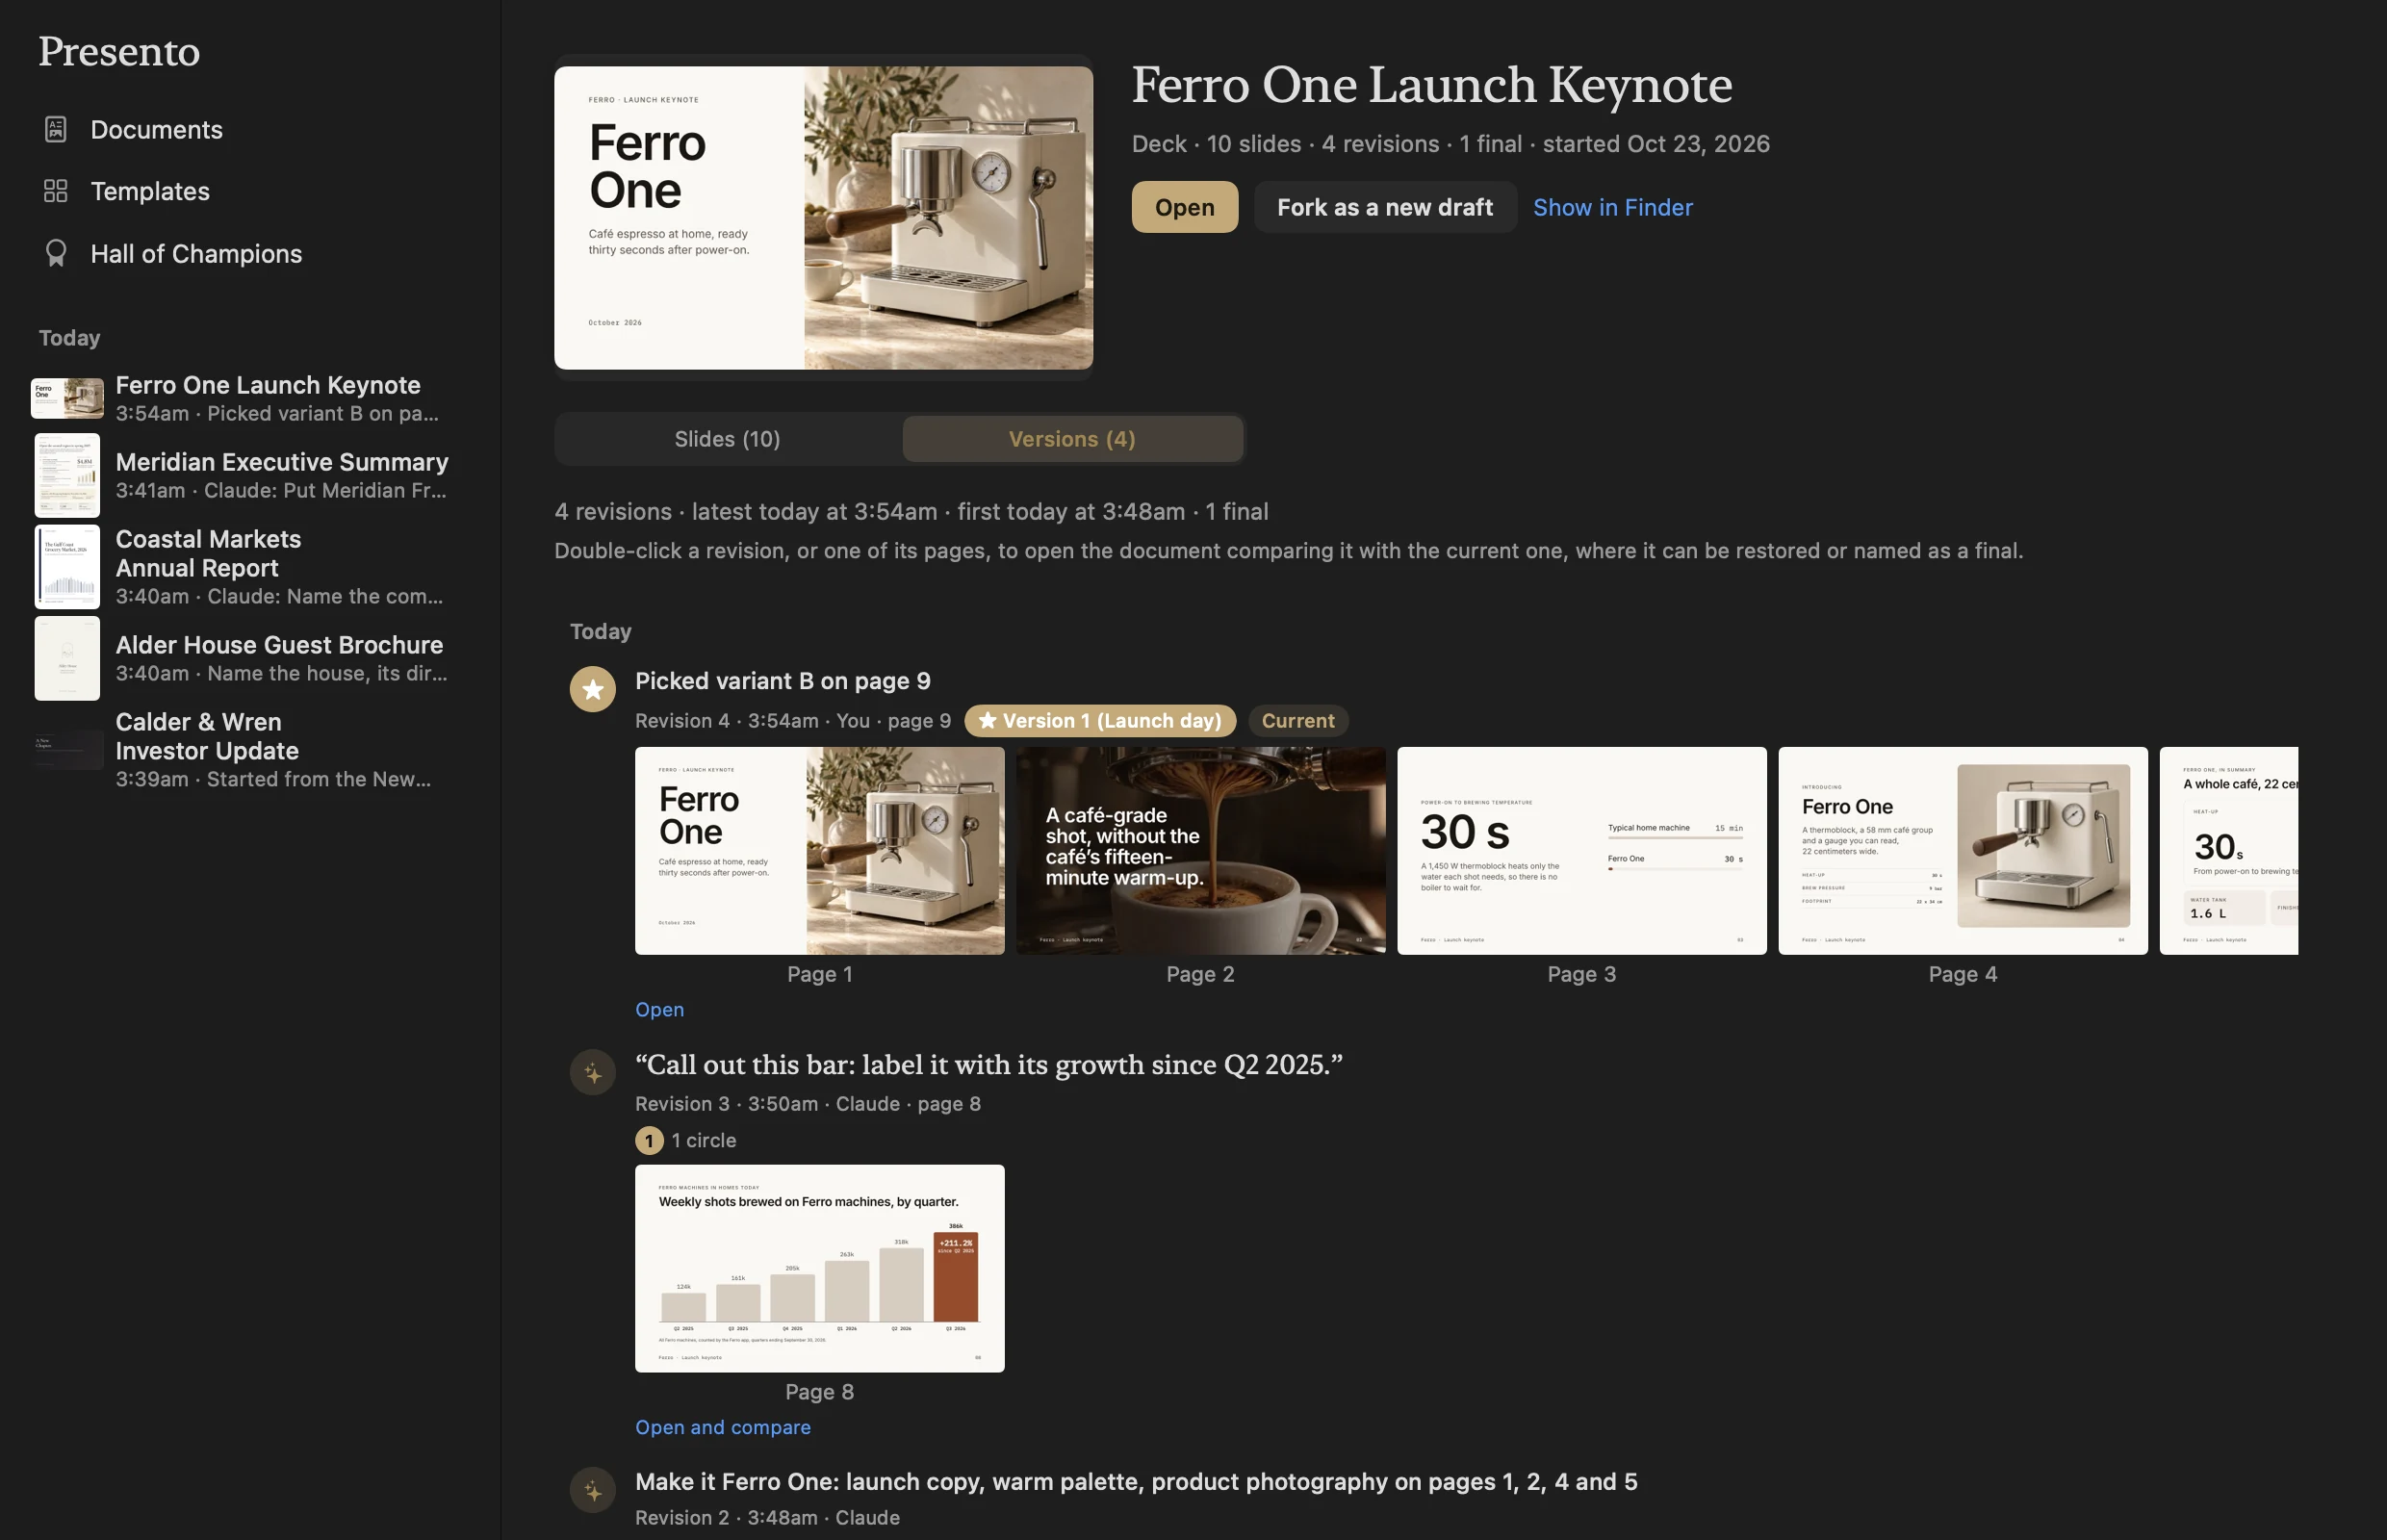Viewport: 2387px width, 1540px height.
Task: Click the Current badge
Action: (x=1298, y=720)
